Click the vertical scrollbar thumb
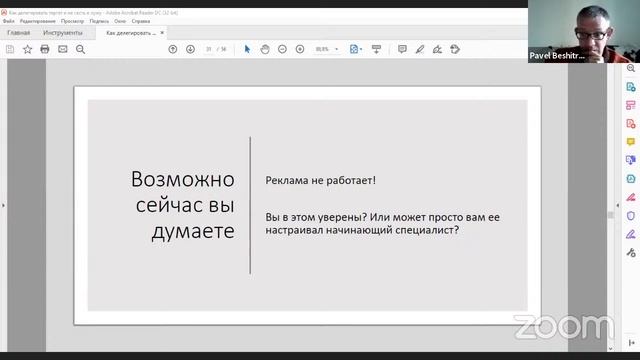640x360 pixels. pos(611,215)
